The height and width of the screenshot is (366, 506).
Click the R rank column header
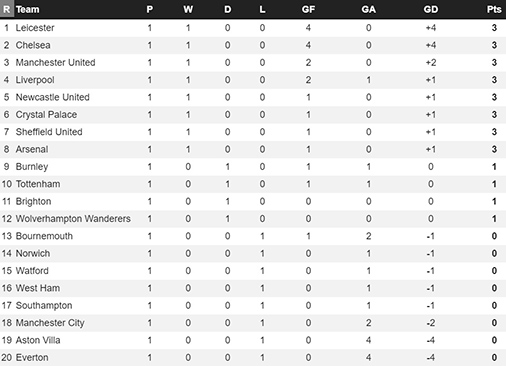click(7, 9)
